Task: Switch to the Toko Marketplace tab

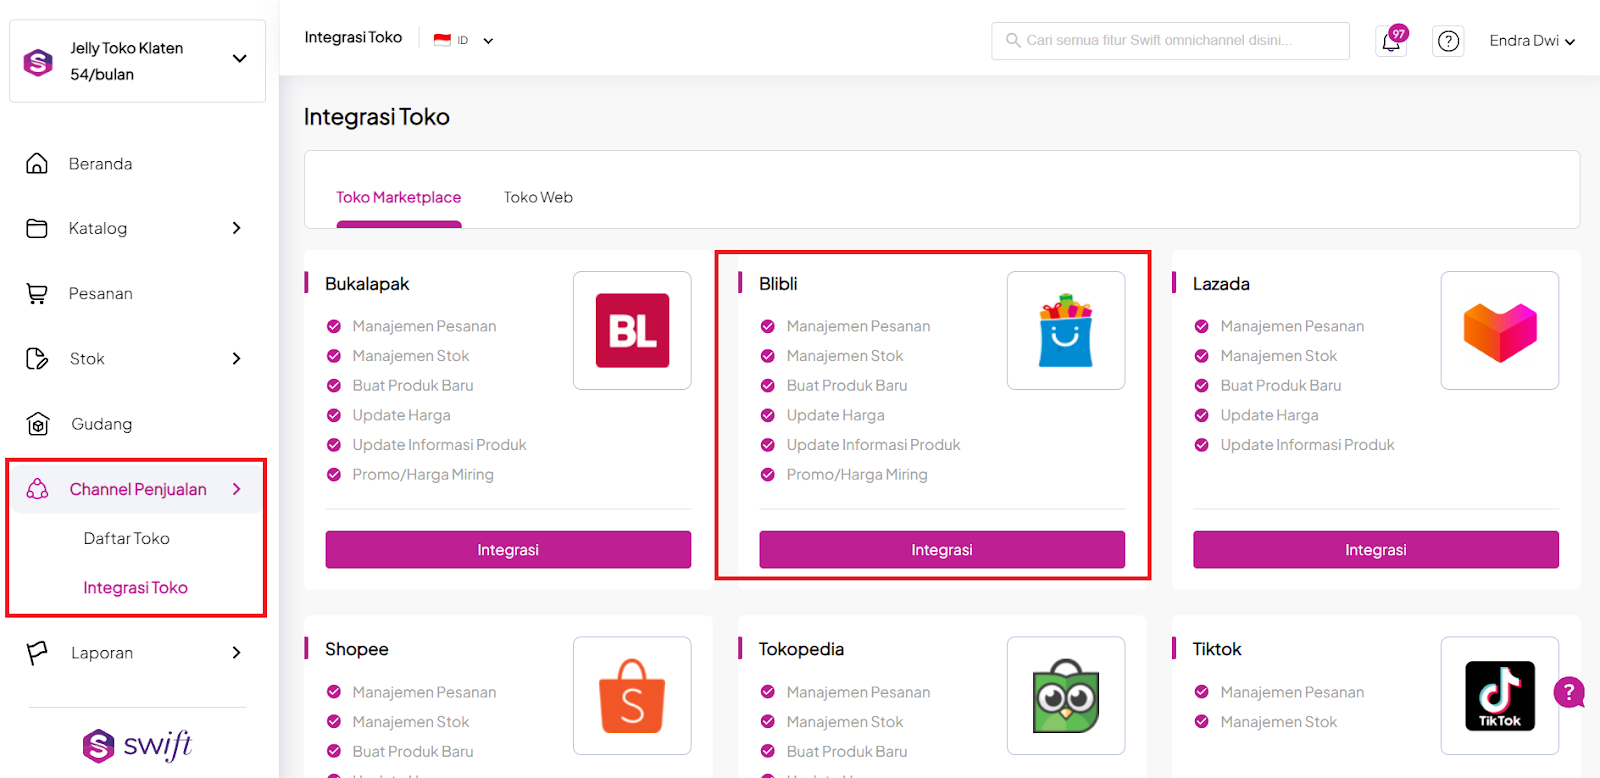Action: point(399,198)
